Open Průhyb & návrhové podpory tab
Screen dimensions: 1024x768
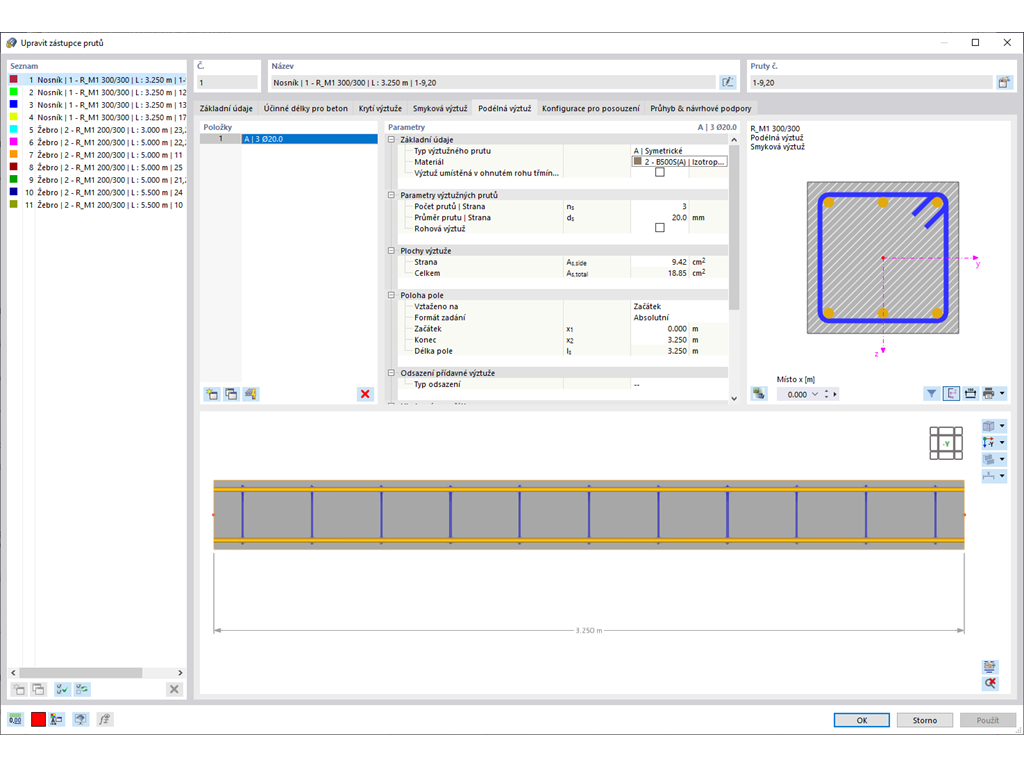[701, 108]
